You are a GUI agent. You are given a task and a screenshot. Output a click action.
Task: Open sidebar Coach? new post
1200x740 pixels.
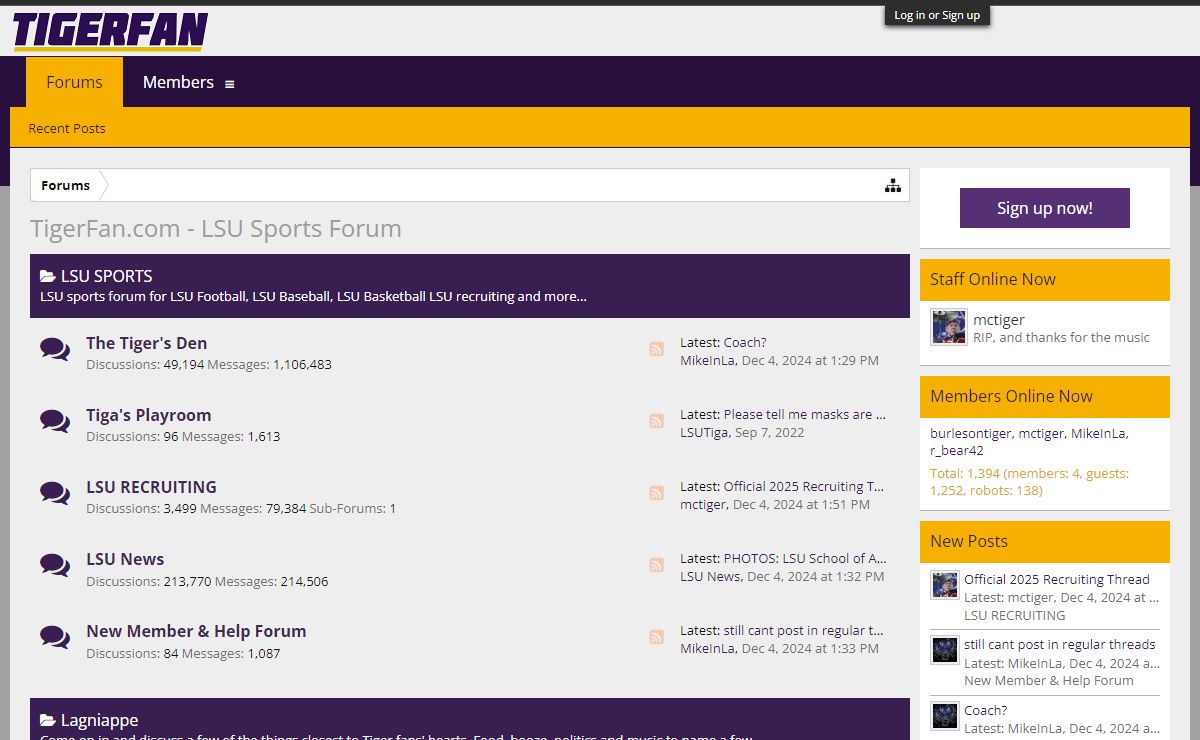(986, 710)
